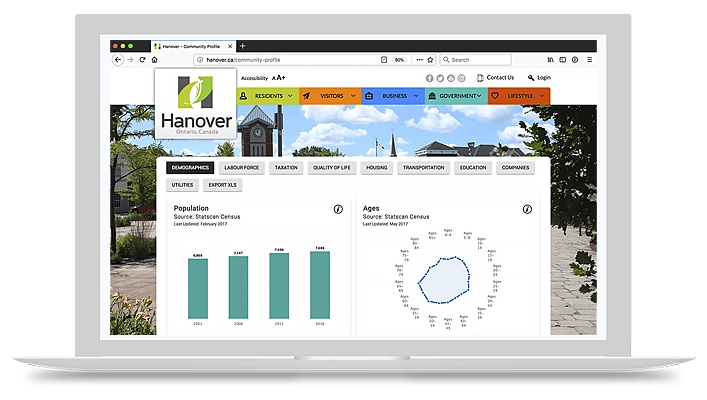Open a new tab with the plus button
The height and width of the screenshot is (400, 707).
tap(243, 46)
